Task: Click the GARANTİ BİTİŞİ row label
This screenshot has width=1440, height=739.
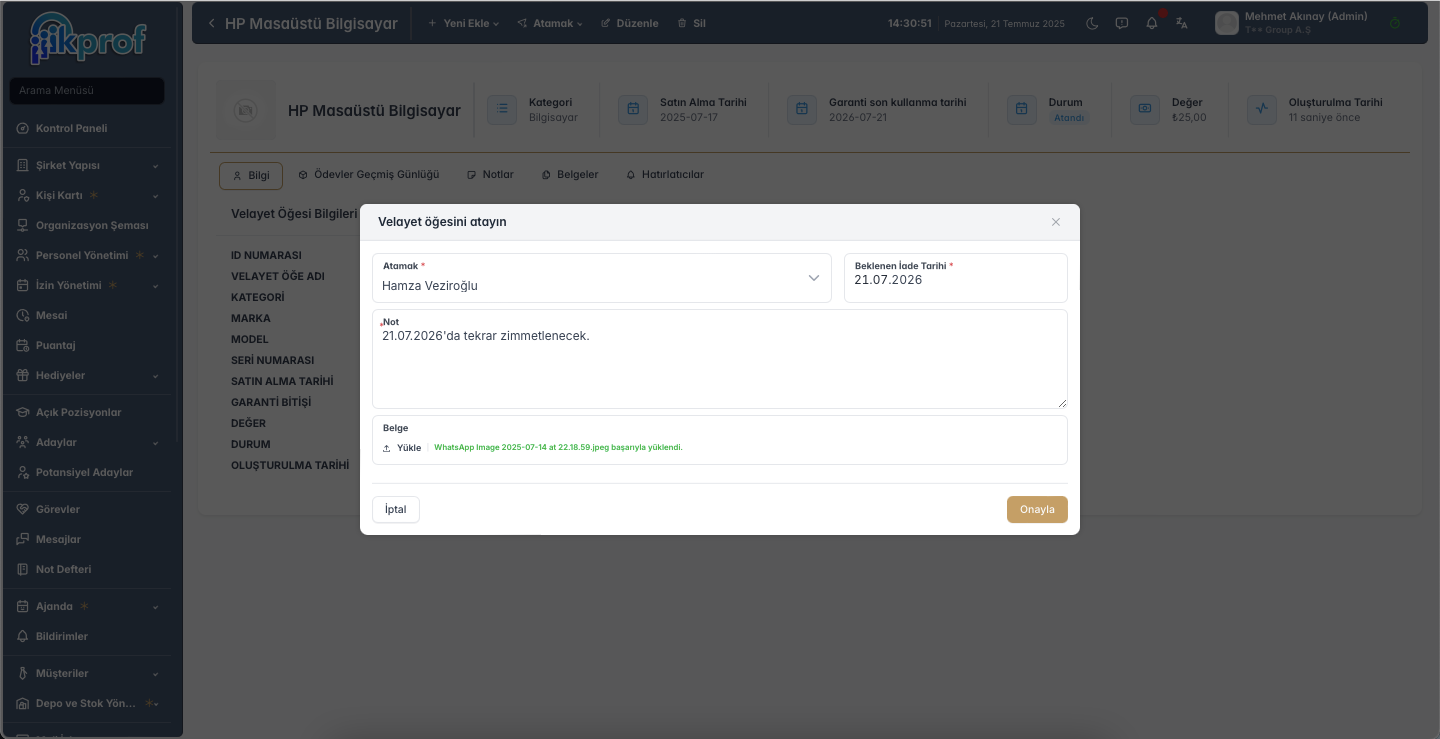Action: coord(271,402)
